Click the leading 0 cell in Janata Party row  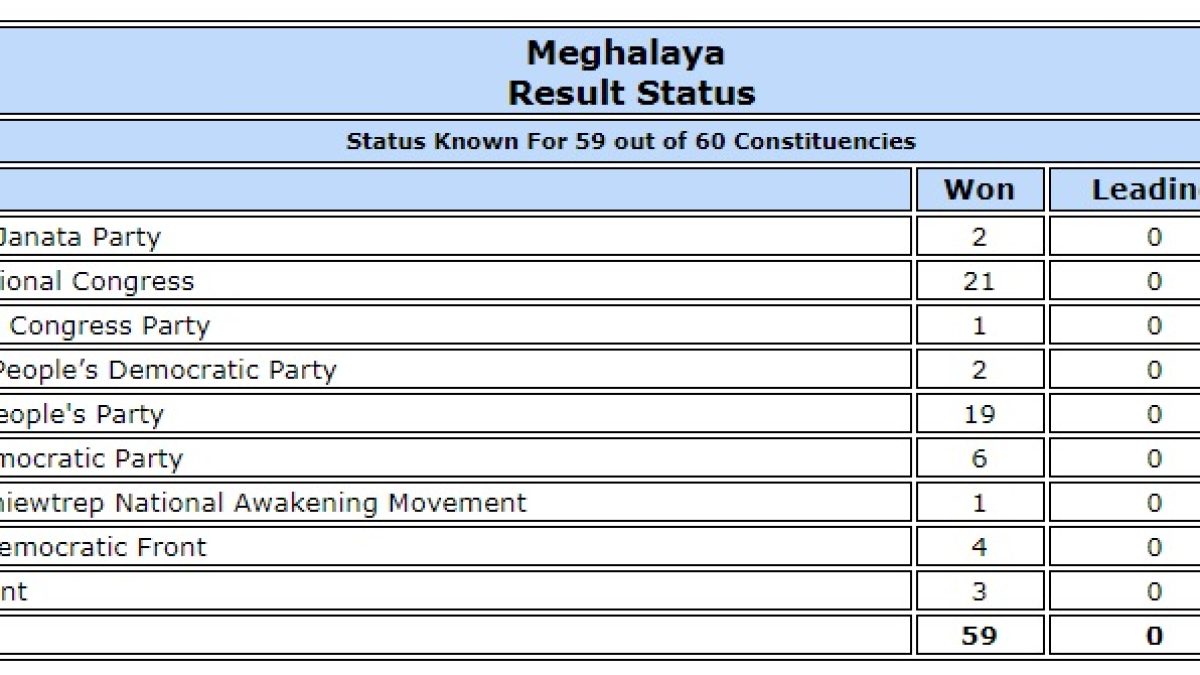pos(1154,237)
